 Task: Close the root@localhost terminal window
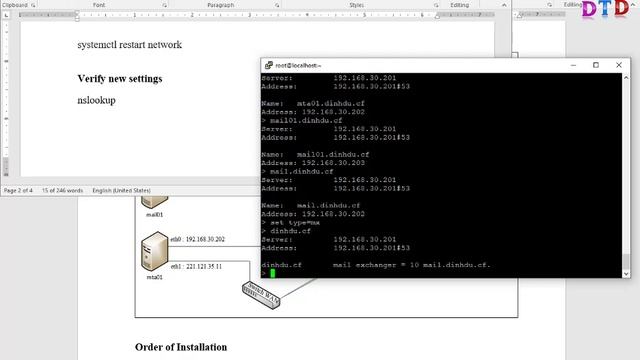619,65
